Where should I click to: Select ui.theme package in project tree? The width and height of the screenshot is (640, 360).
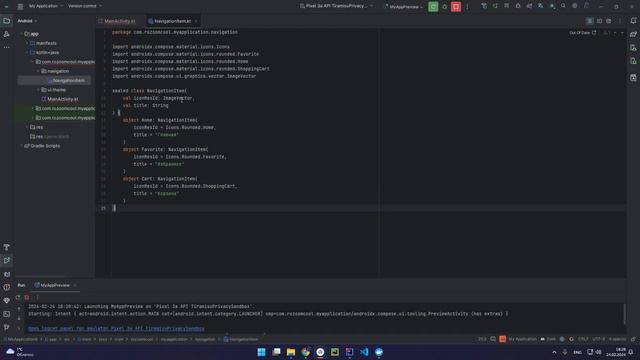point(53,90)
